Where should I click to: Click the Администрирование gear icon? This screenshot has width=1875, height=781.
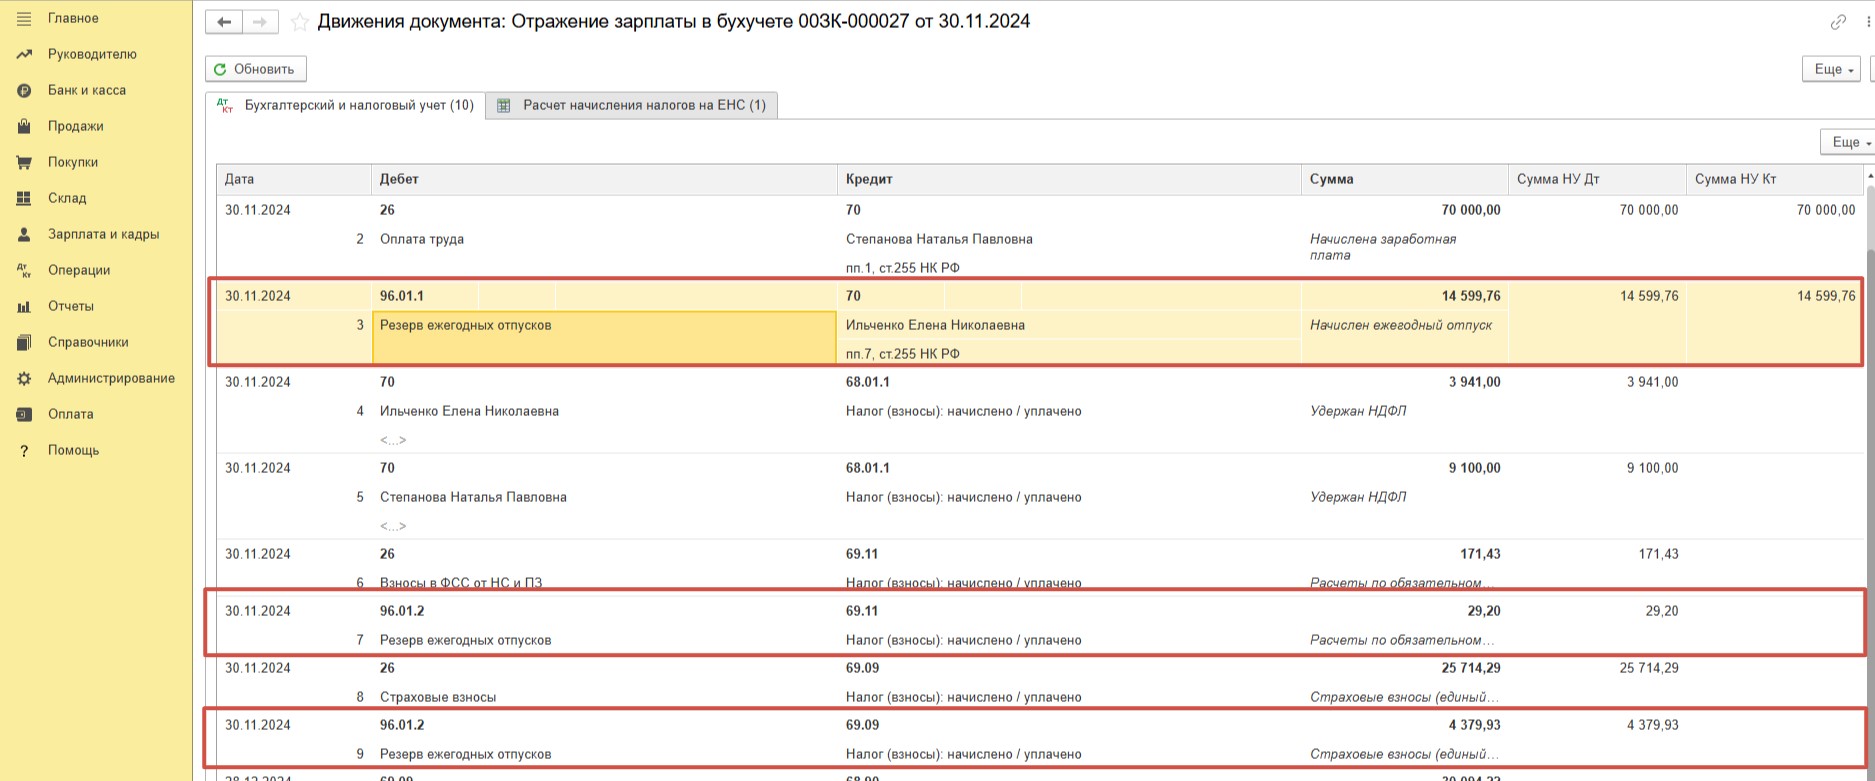coord(24,379)
